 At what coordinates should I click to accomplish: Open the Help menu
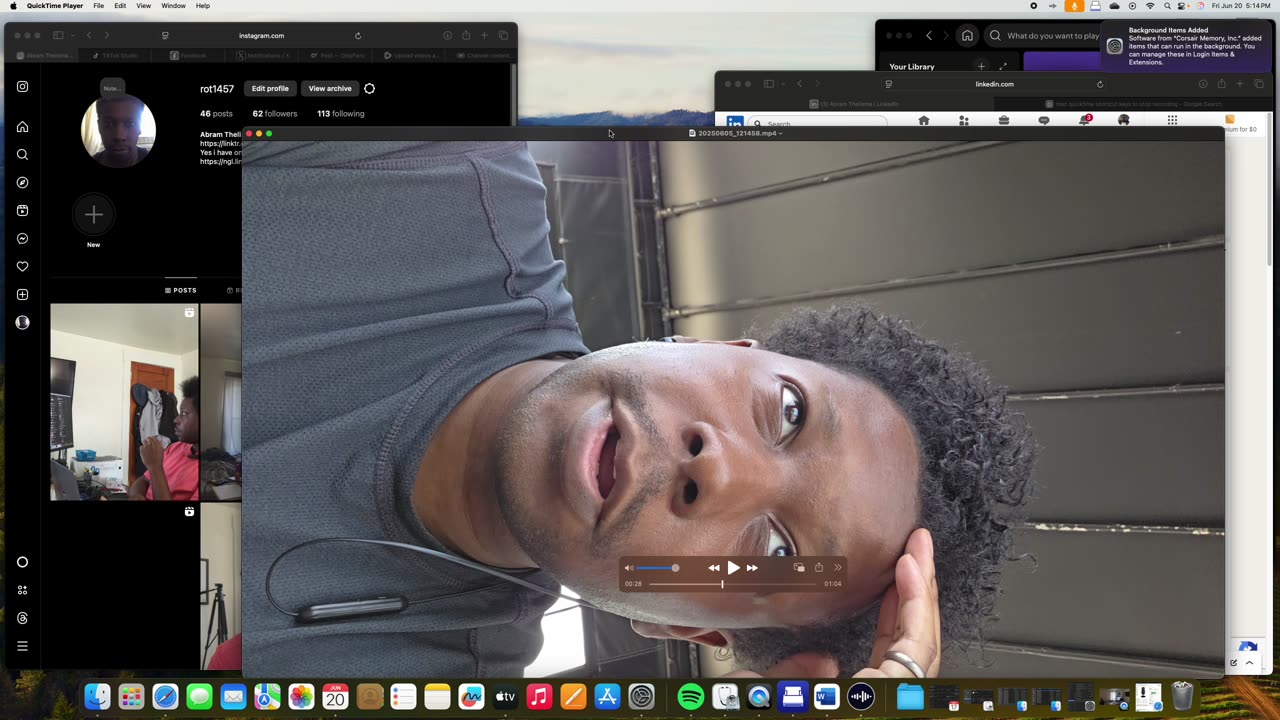pyautogui.click(x=203, y=6)
